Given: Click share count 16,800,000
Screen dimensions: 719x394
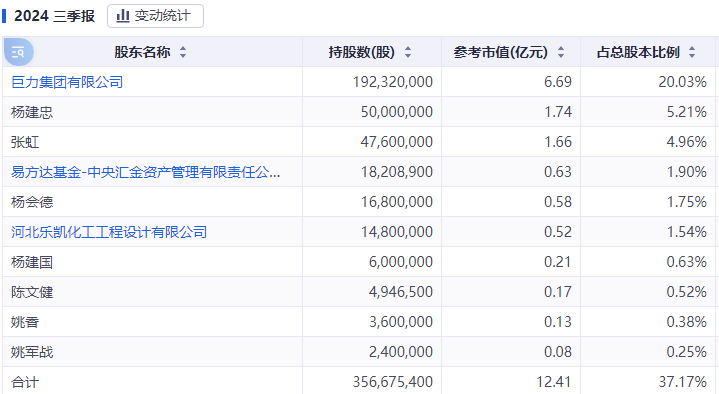Looking at the screenshot, I should [x=397, y=202].
